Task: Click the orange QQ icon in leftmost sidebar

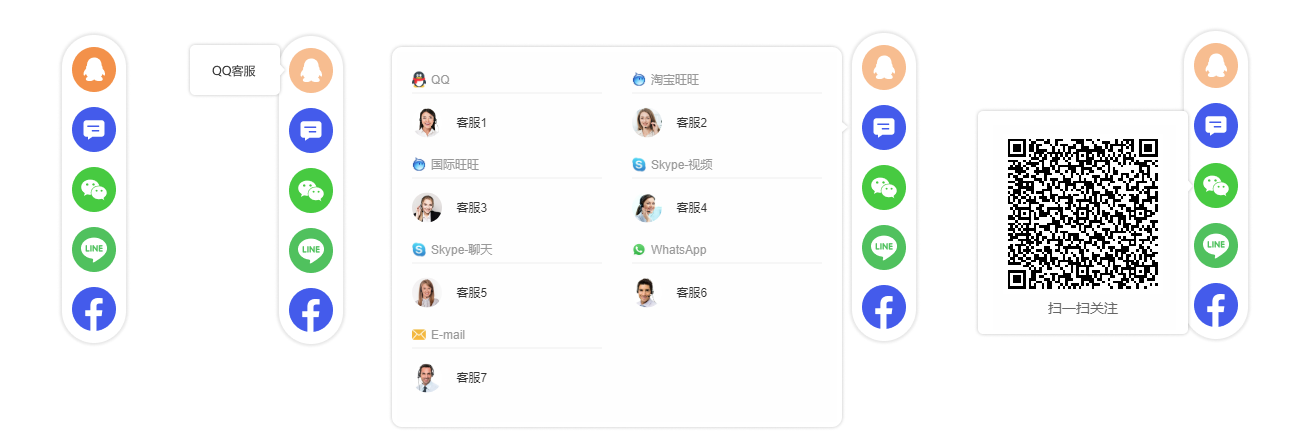Action: pyautogui.click(x=94, y=69)
